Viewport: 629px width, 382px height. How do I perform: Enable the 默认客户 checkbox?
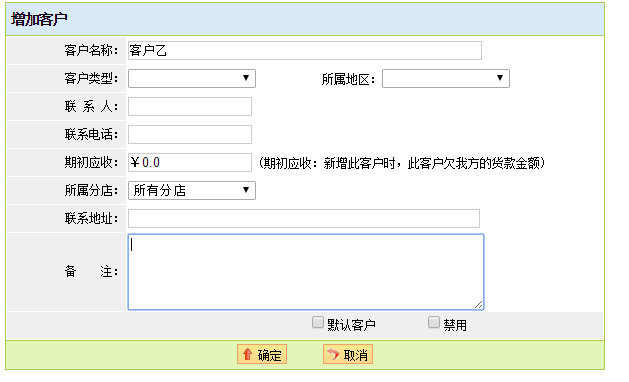318,323
